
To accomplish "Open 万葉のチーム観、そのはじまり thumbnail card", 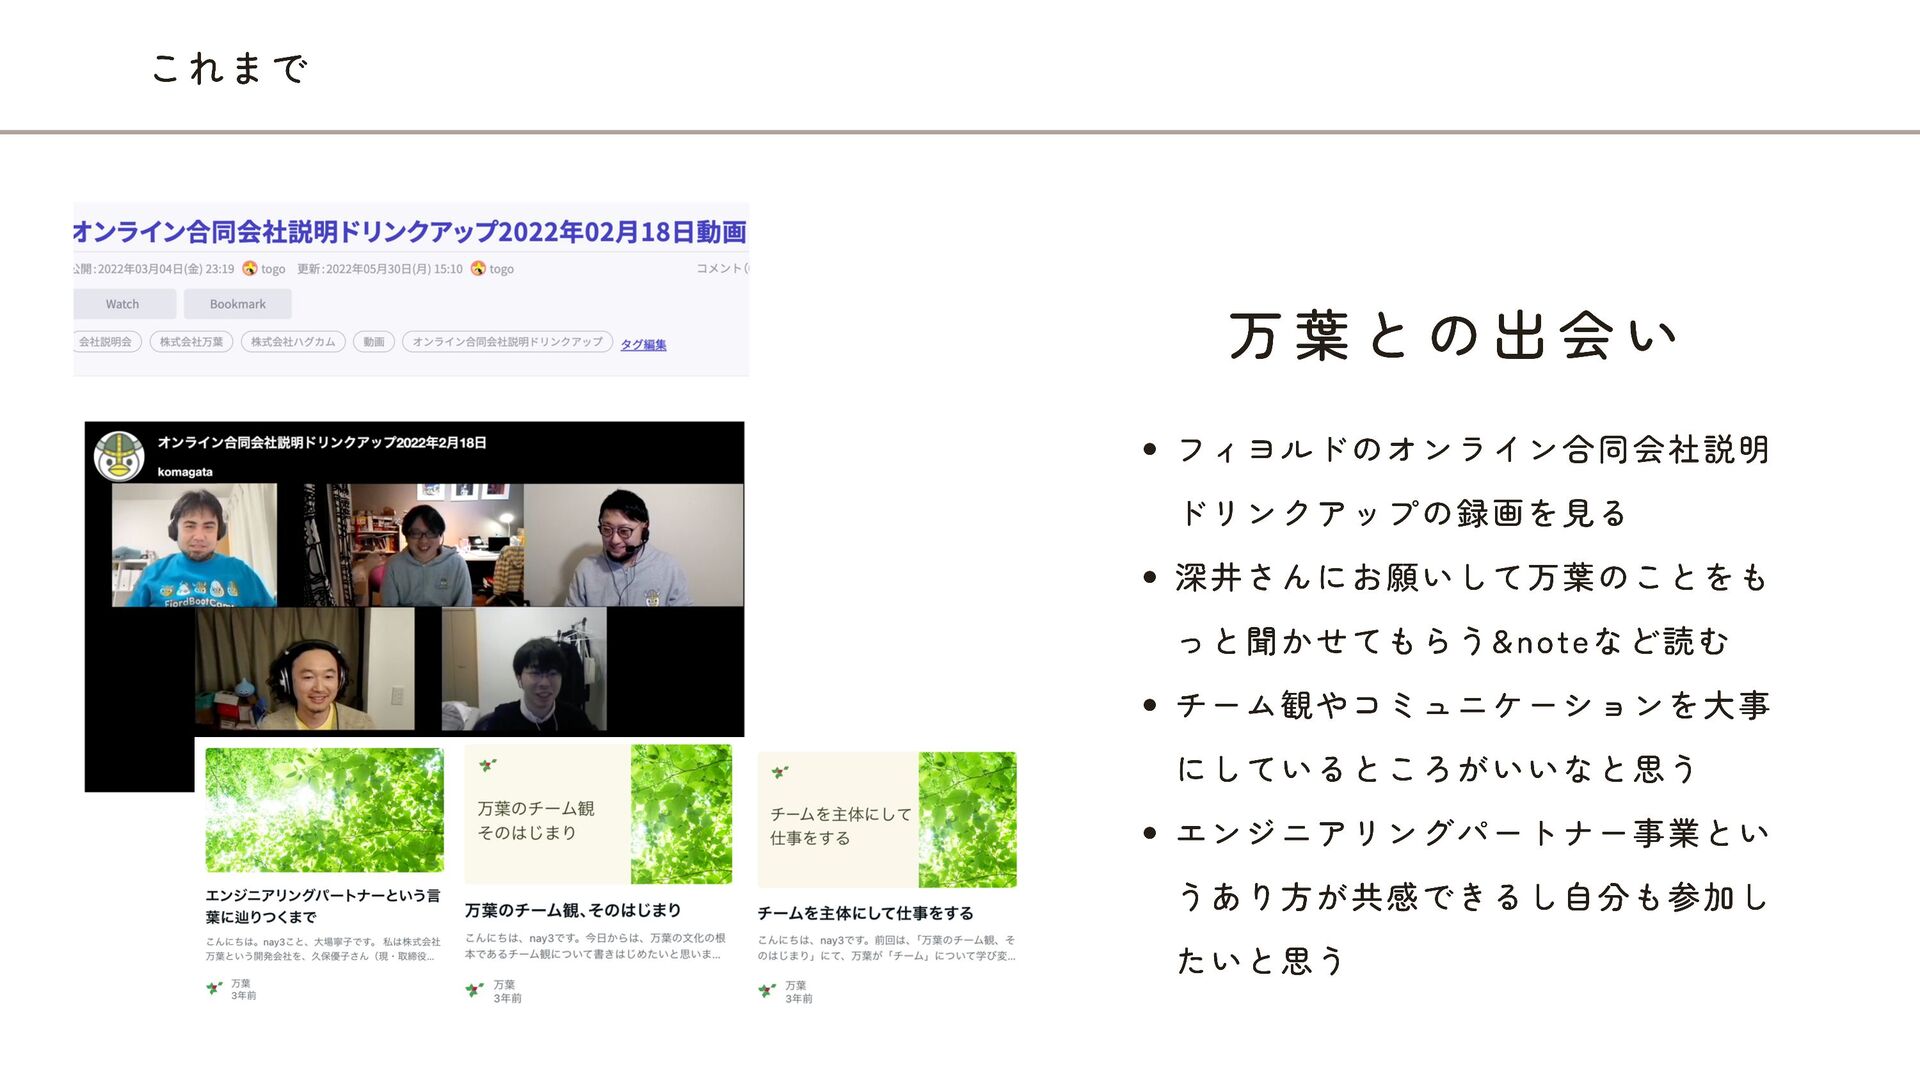I will [x=598, y=814].
